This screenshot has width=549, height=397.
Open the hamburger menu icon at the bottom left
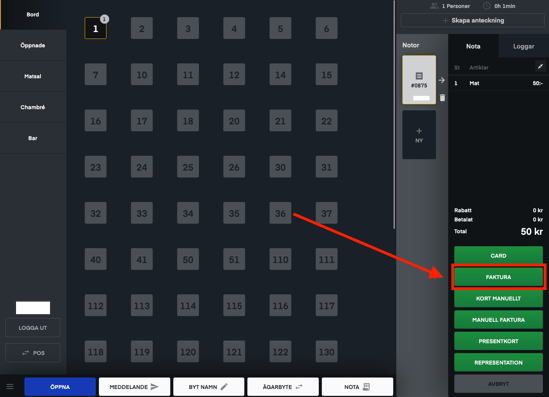coord(10,386)
